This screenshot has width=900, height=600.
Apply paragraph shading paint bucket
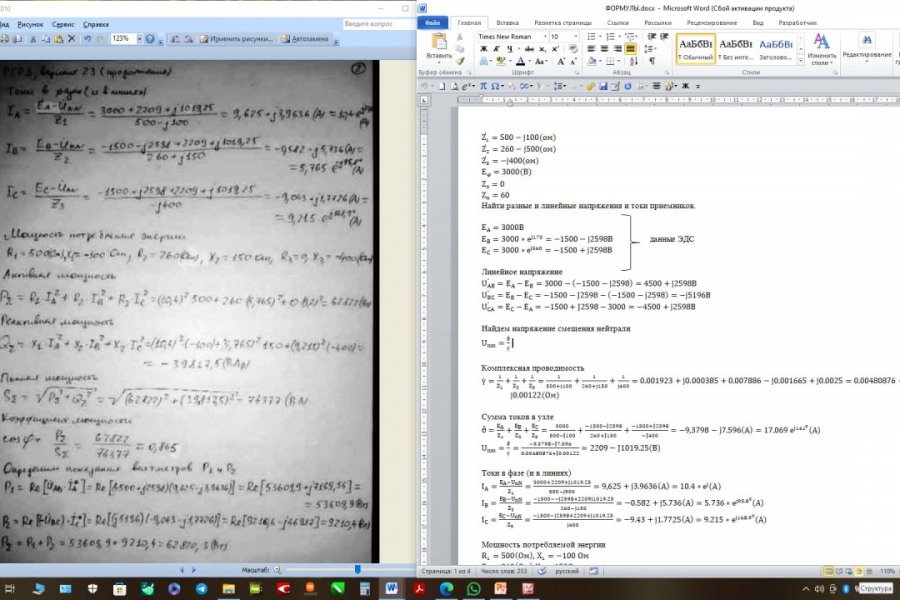(592, 61)
